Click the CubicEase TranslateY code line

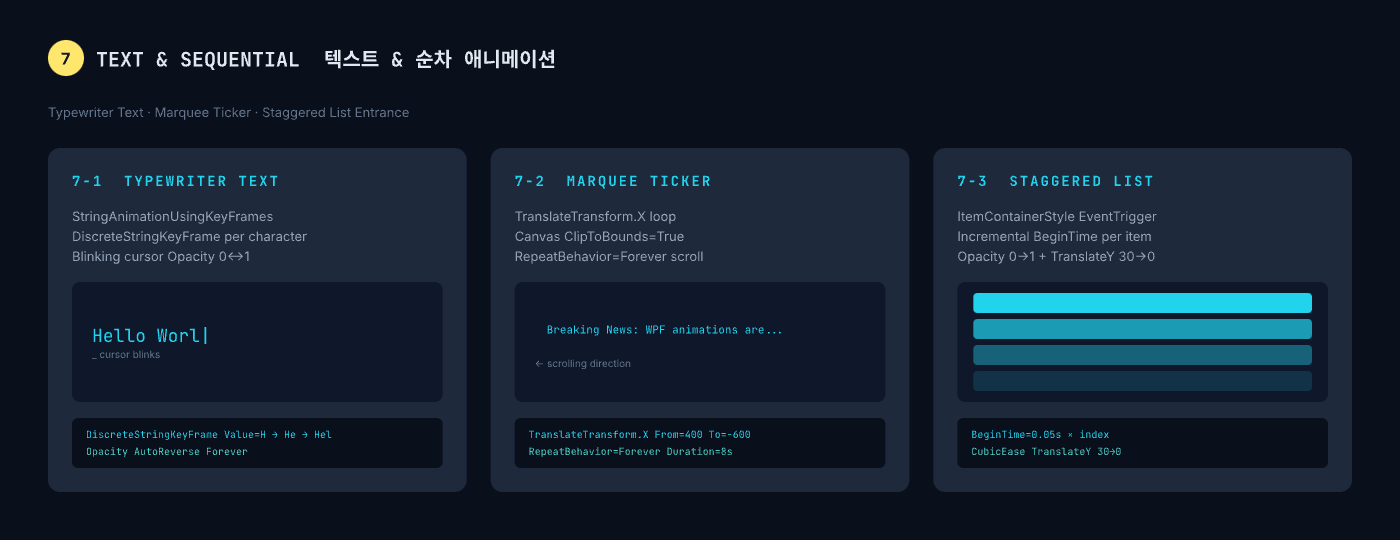(x=1046, y=452)
